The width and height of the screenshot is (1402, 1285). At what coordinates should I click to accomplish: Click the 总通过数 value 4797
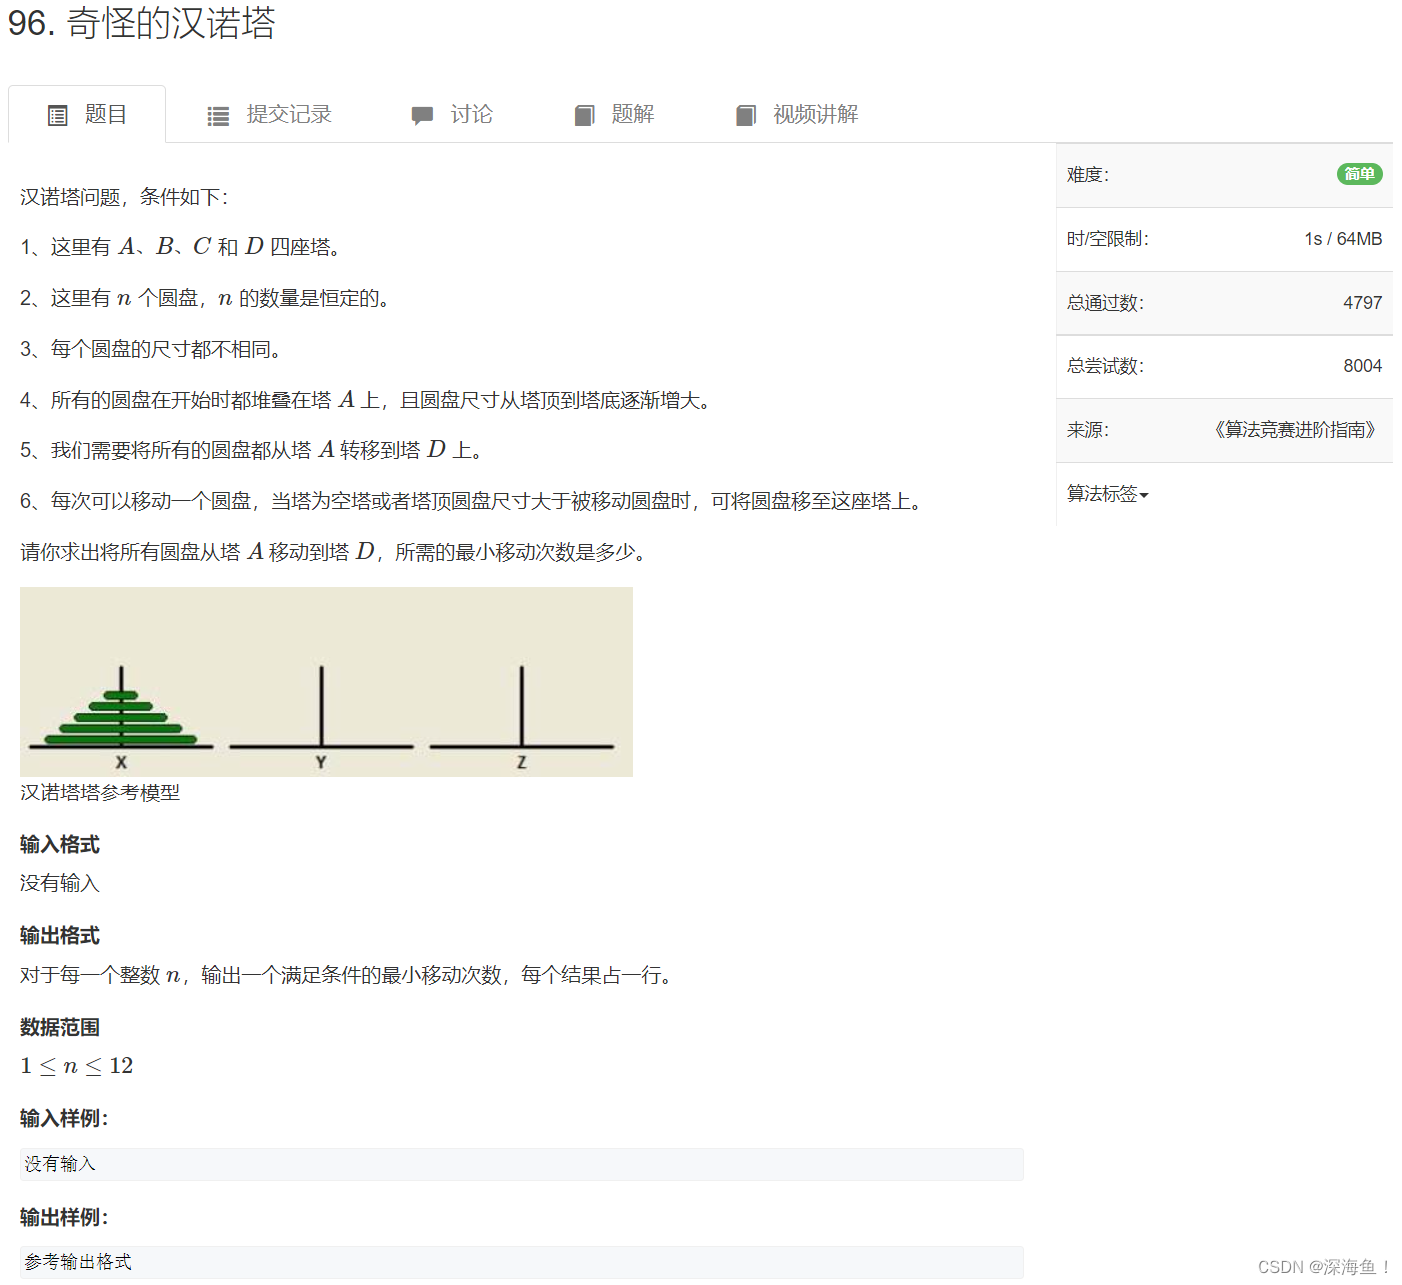click(1362, 303)
